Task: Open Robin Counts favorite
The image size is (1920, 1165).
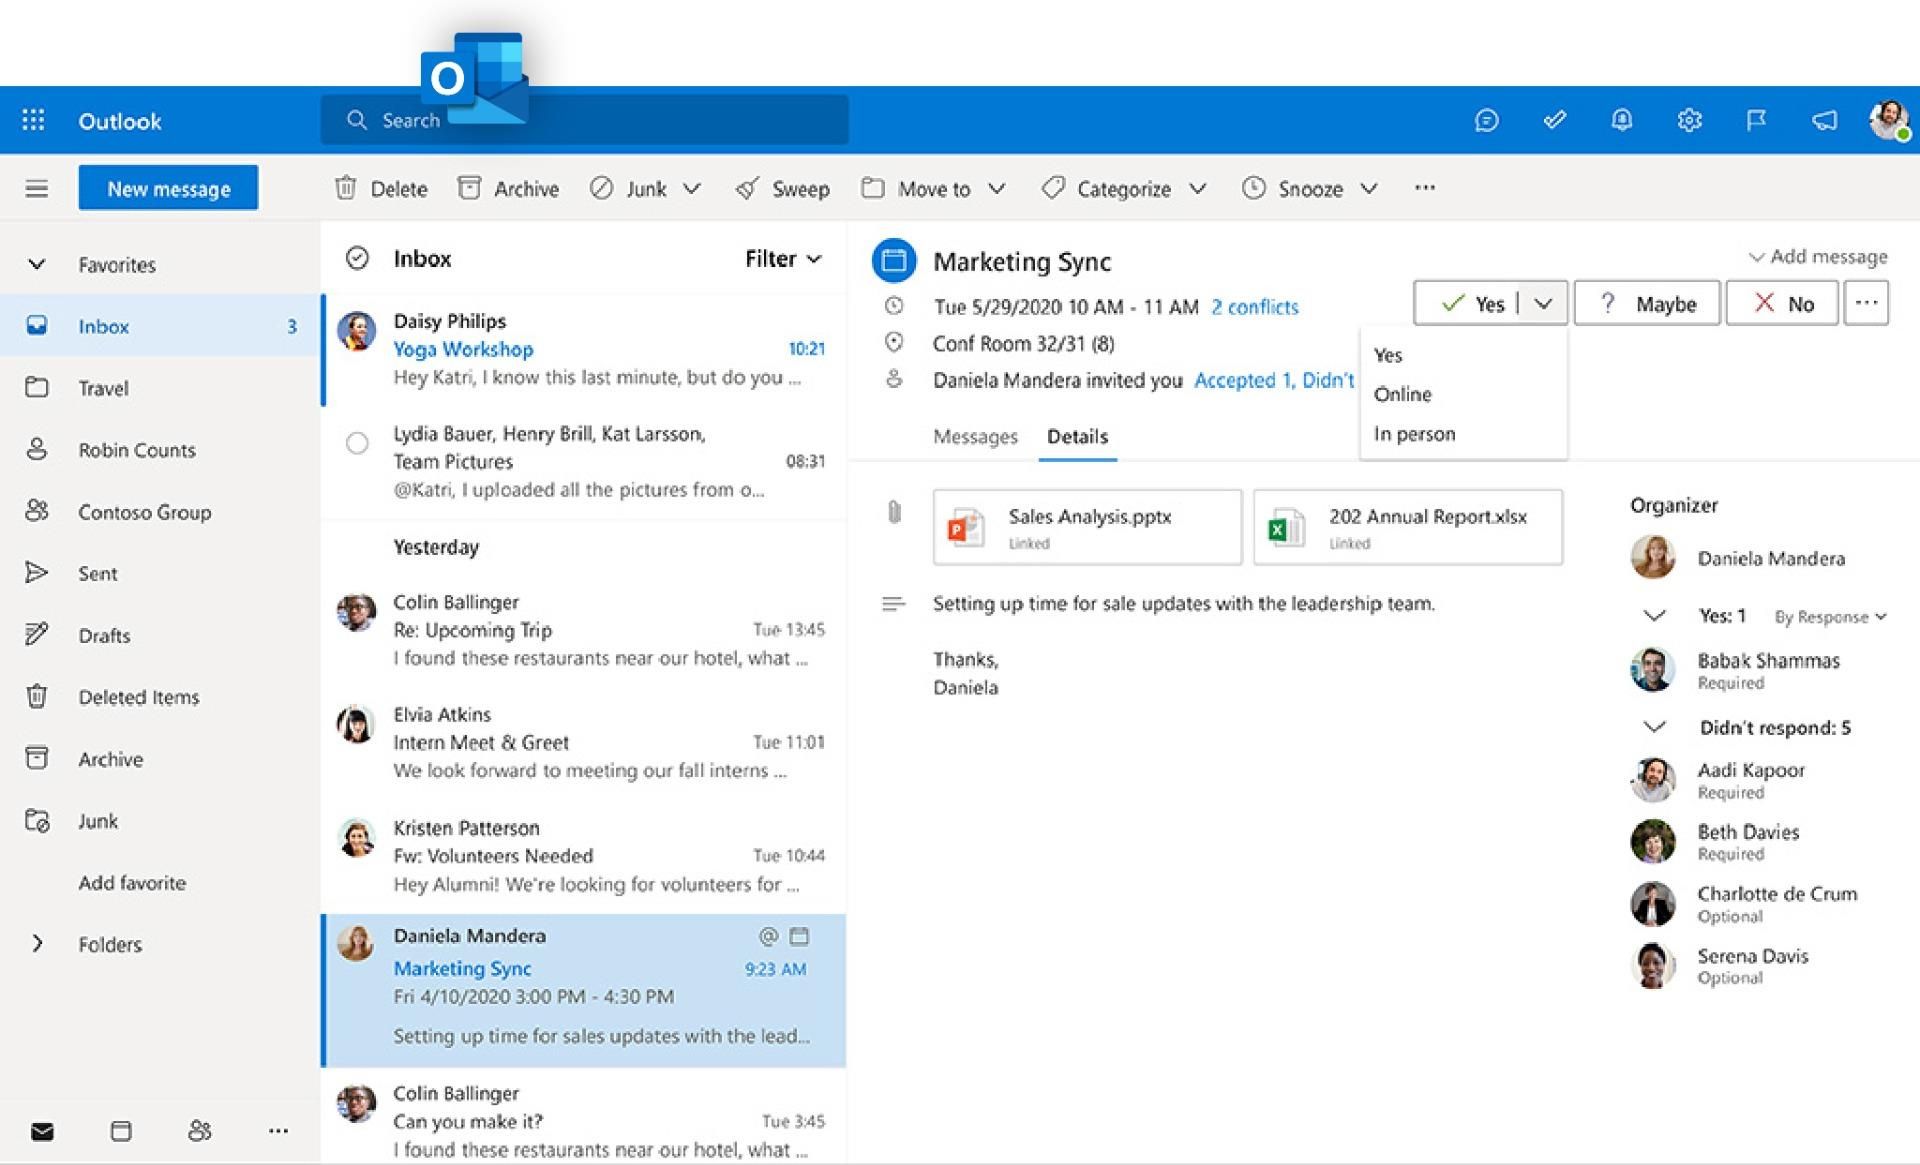Action: tap(160, 450)
